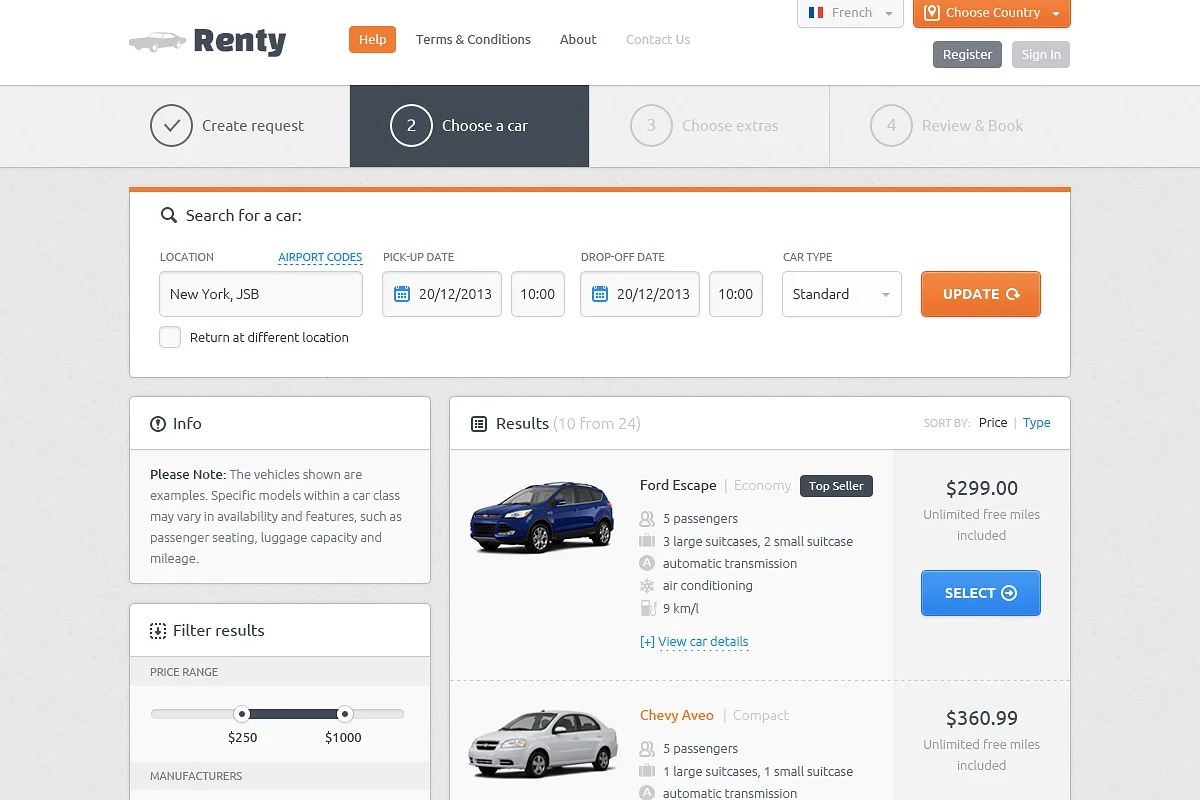Click the search magnifier icon

(169, 215)
